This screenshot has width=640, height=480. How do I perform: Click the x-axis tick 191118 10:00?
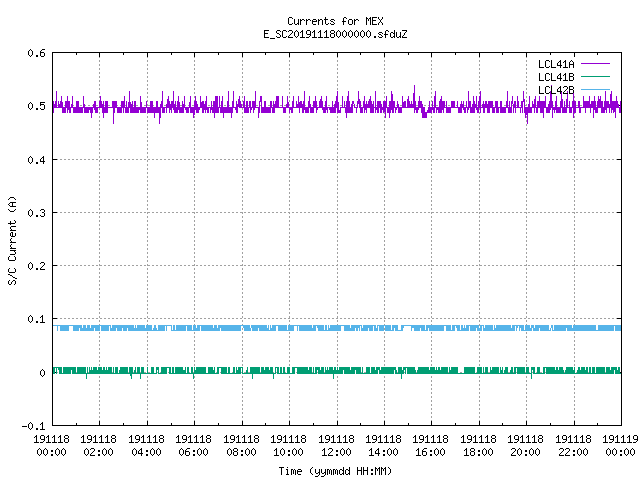[288, 446]
